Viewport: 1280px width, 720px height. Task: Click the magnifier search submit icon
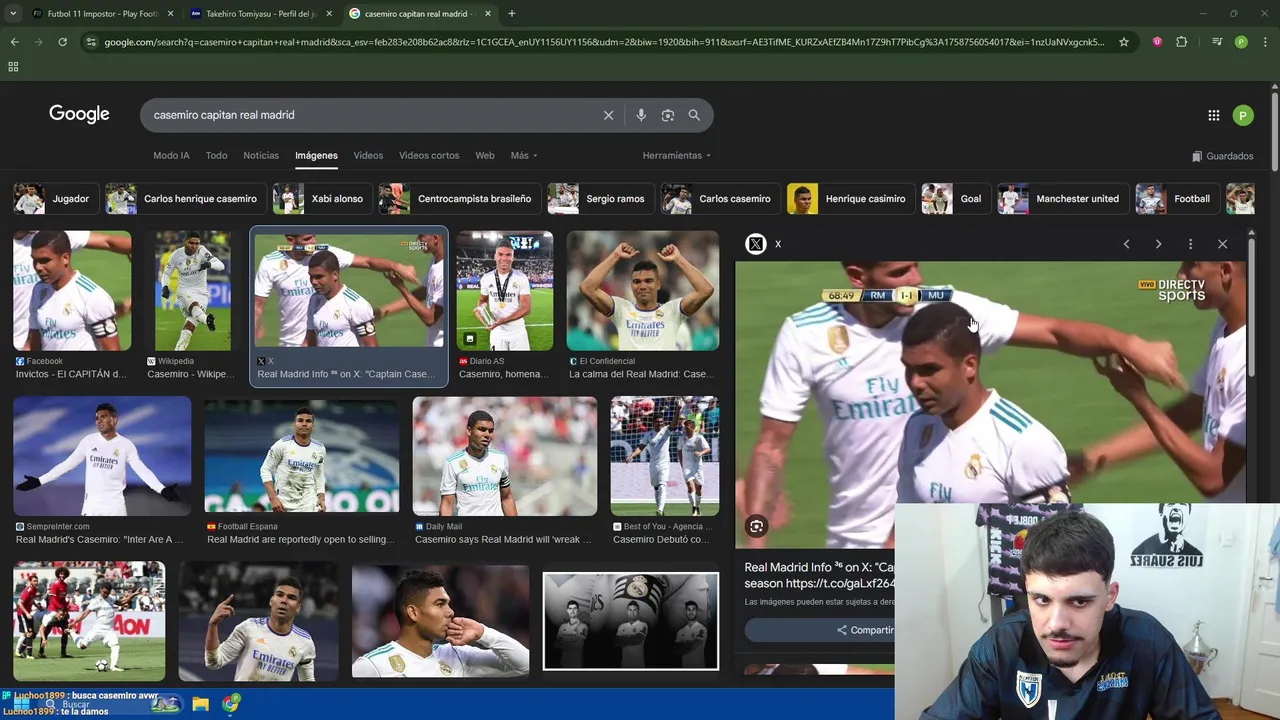point(694,115)
